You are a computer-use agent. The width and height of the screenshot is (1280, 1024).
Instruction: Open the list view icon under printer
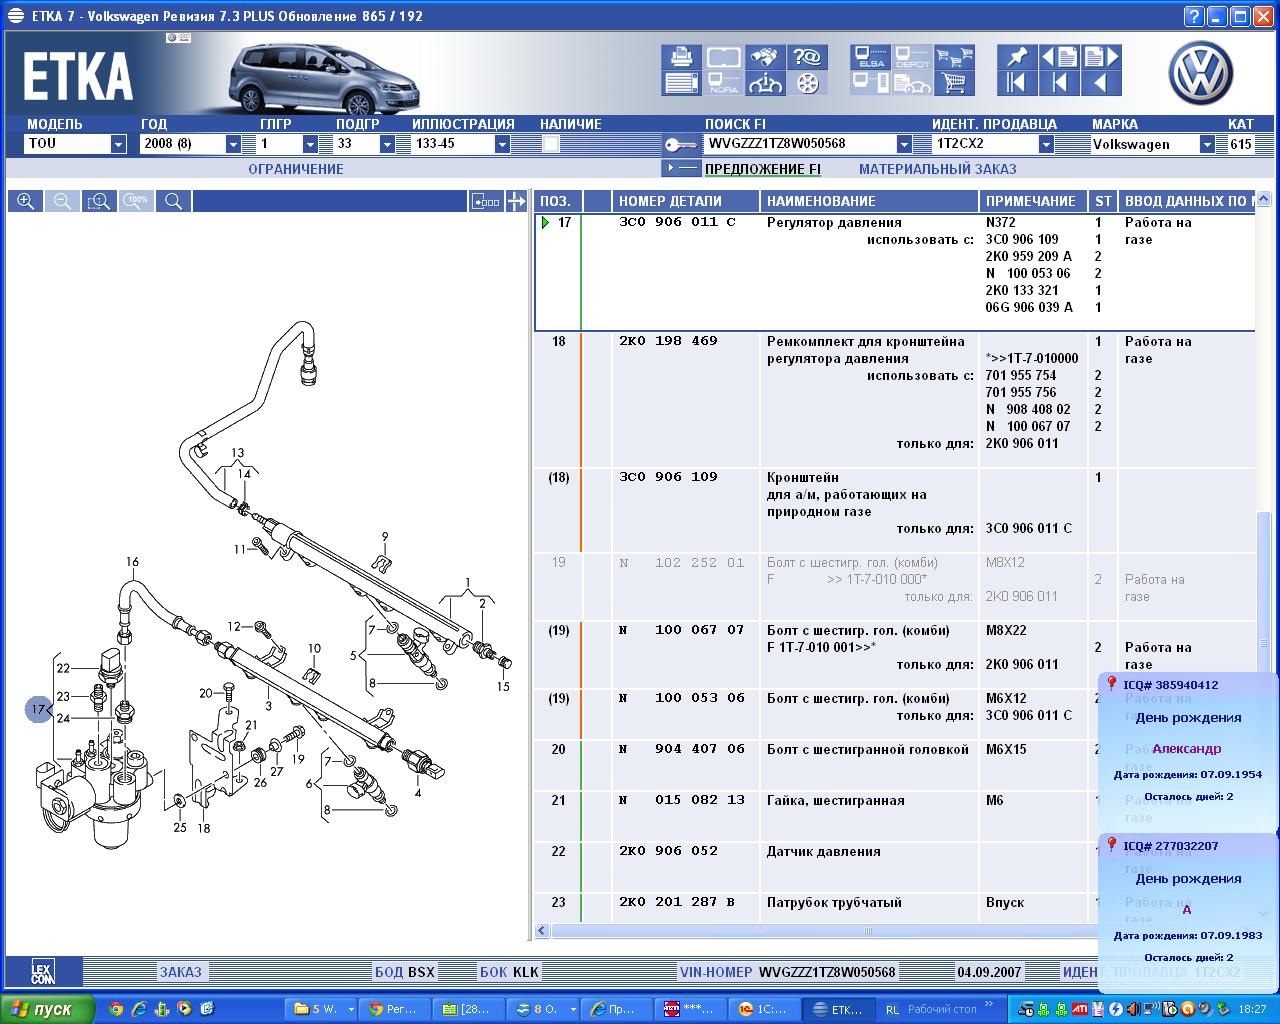coord(681,83)
